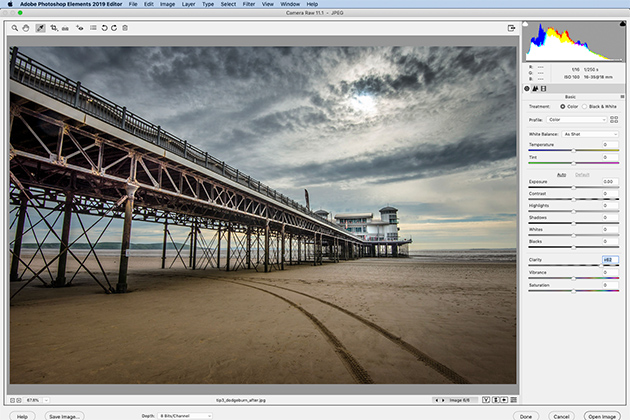Open the Apple menu
This screenshot has width=630, height=420.
tap(10, 4)
